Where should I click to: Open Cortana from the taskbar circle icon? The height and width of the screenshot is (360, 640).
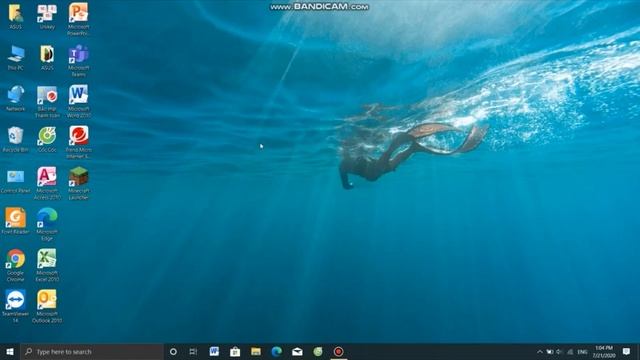tap(173, 351)
